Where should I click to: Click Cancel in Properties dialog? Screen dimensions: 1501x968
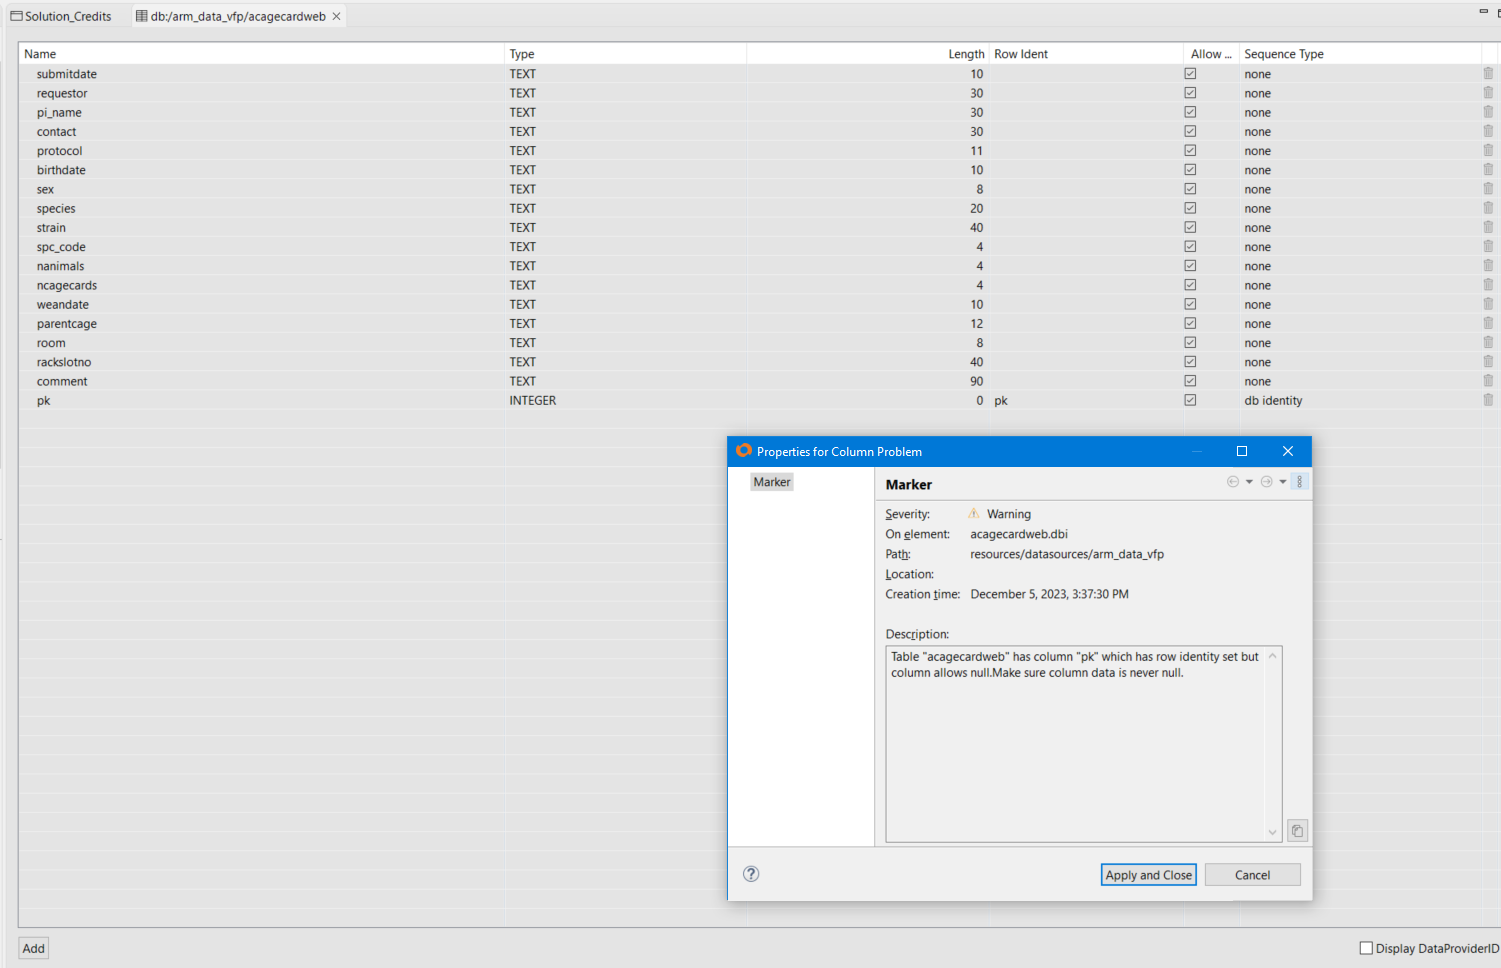point(1252,875)
